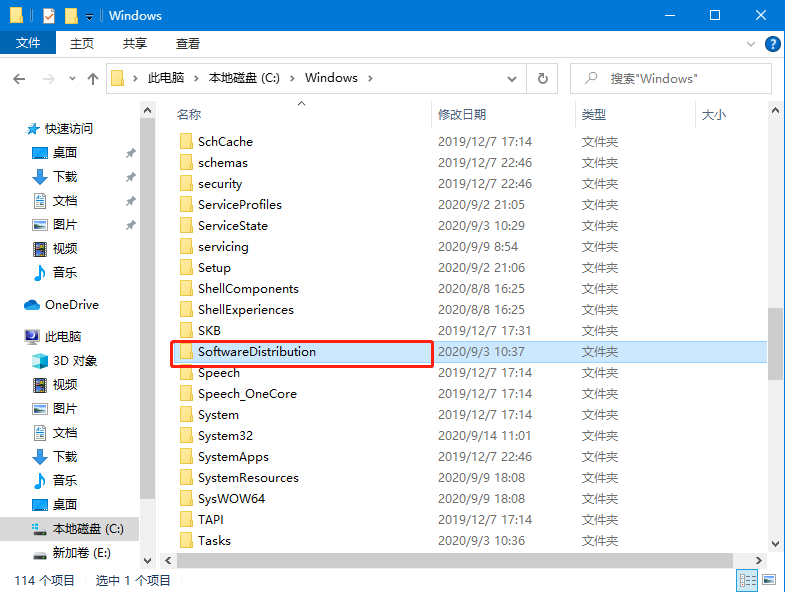Screen dimensions: 785x592
Task: Switch to large icons view
Action: [x=769, y=580]
